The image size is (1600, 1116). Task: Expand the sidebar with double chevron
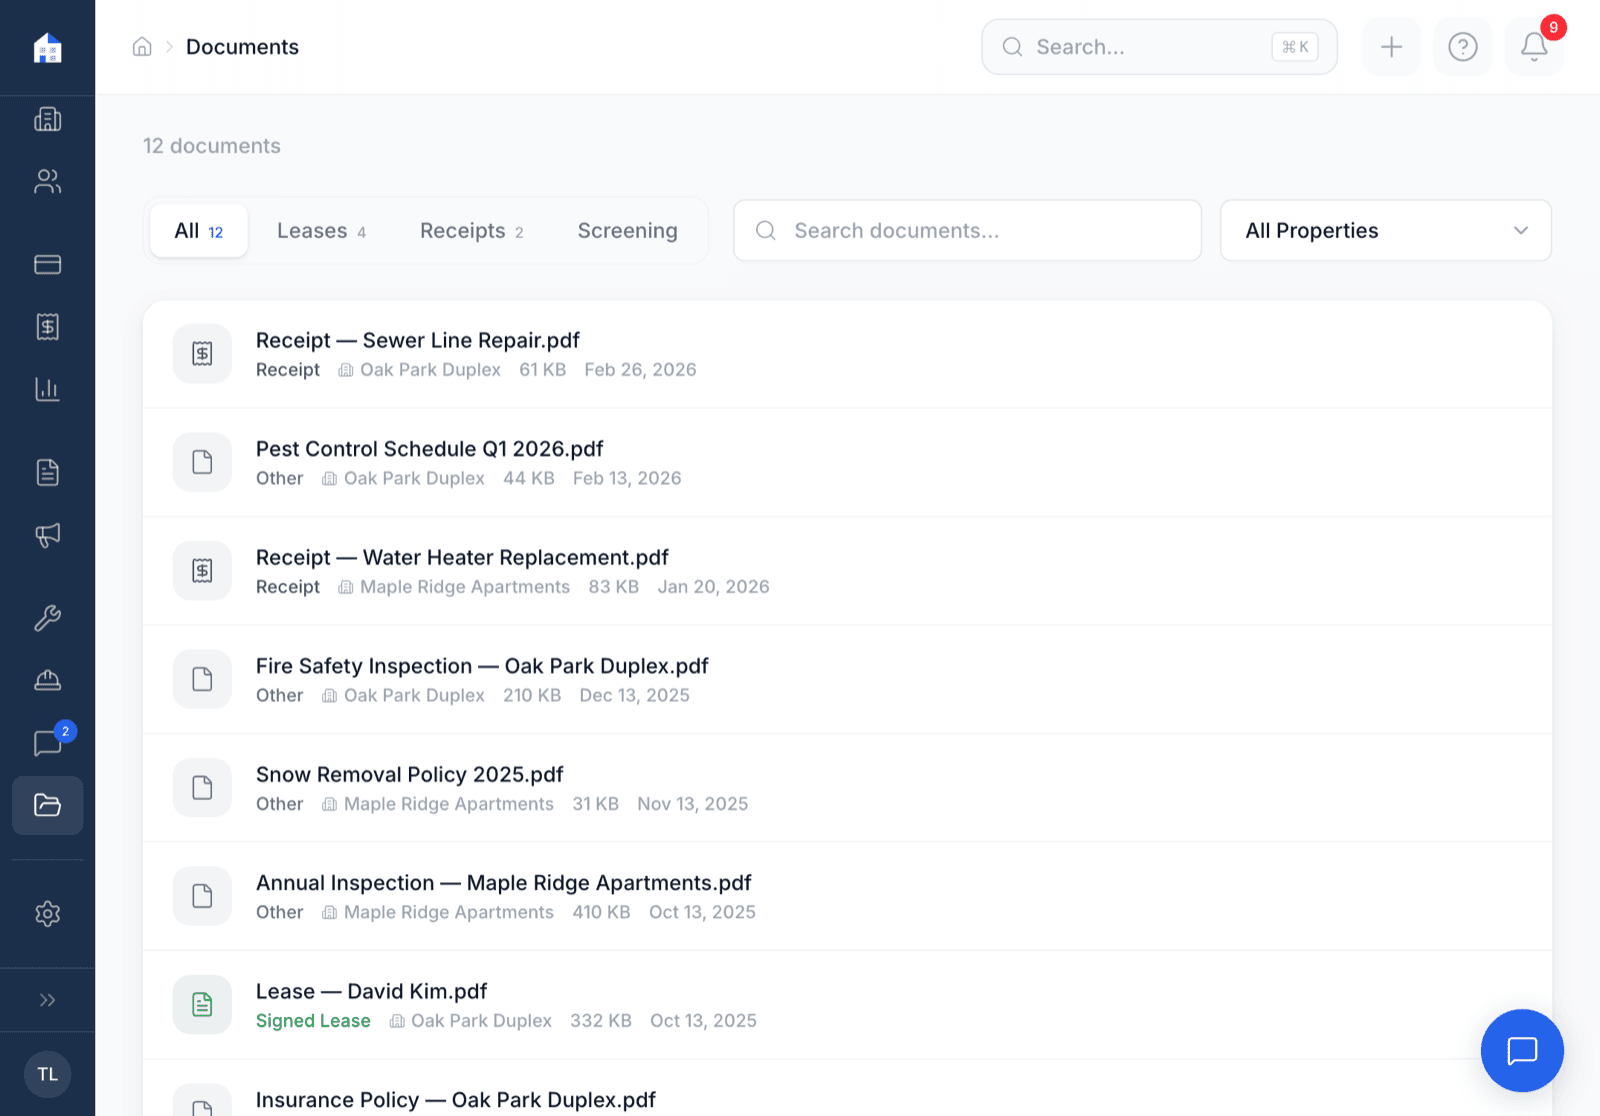point(47,1000)
